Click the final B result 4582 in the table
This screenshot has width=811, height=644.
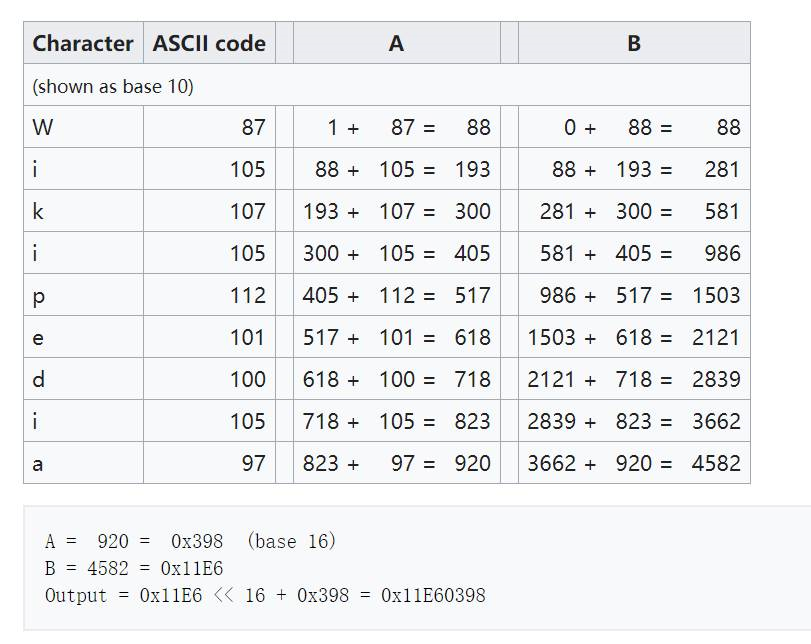click(x=716, y=463)
